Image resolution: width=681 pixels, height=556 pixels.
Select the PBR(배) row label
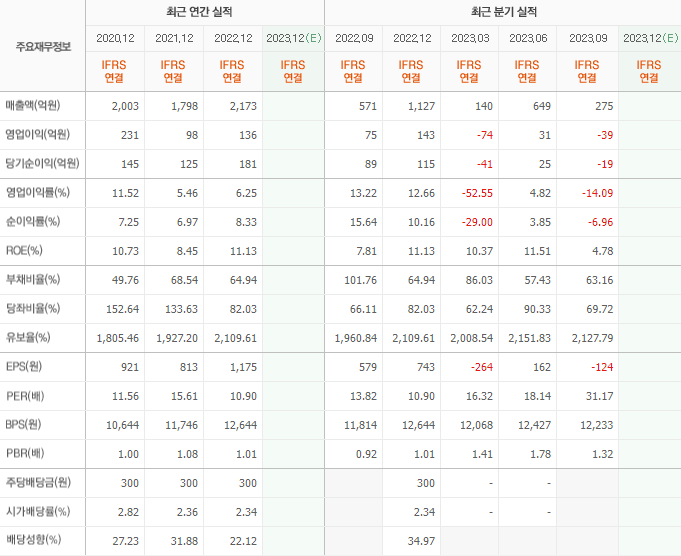point(25,453)
